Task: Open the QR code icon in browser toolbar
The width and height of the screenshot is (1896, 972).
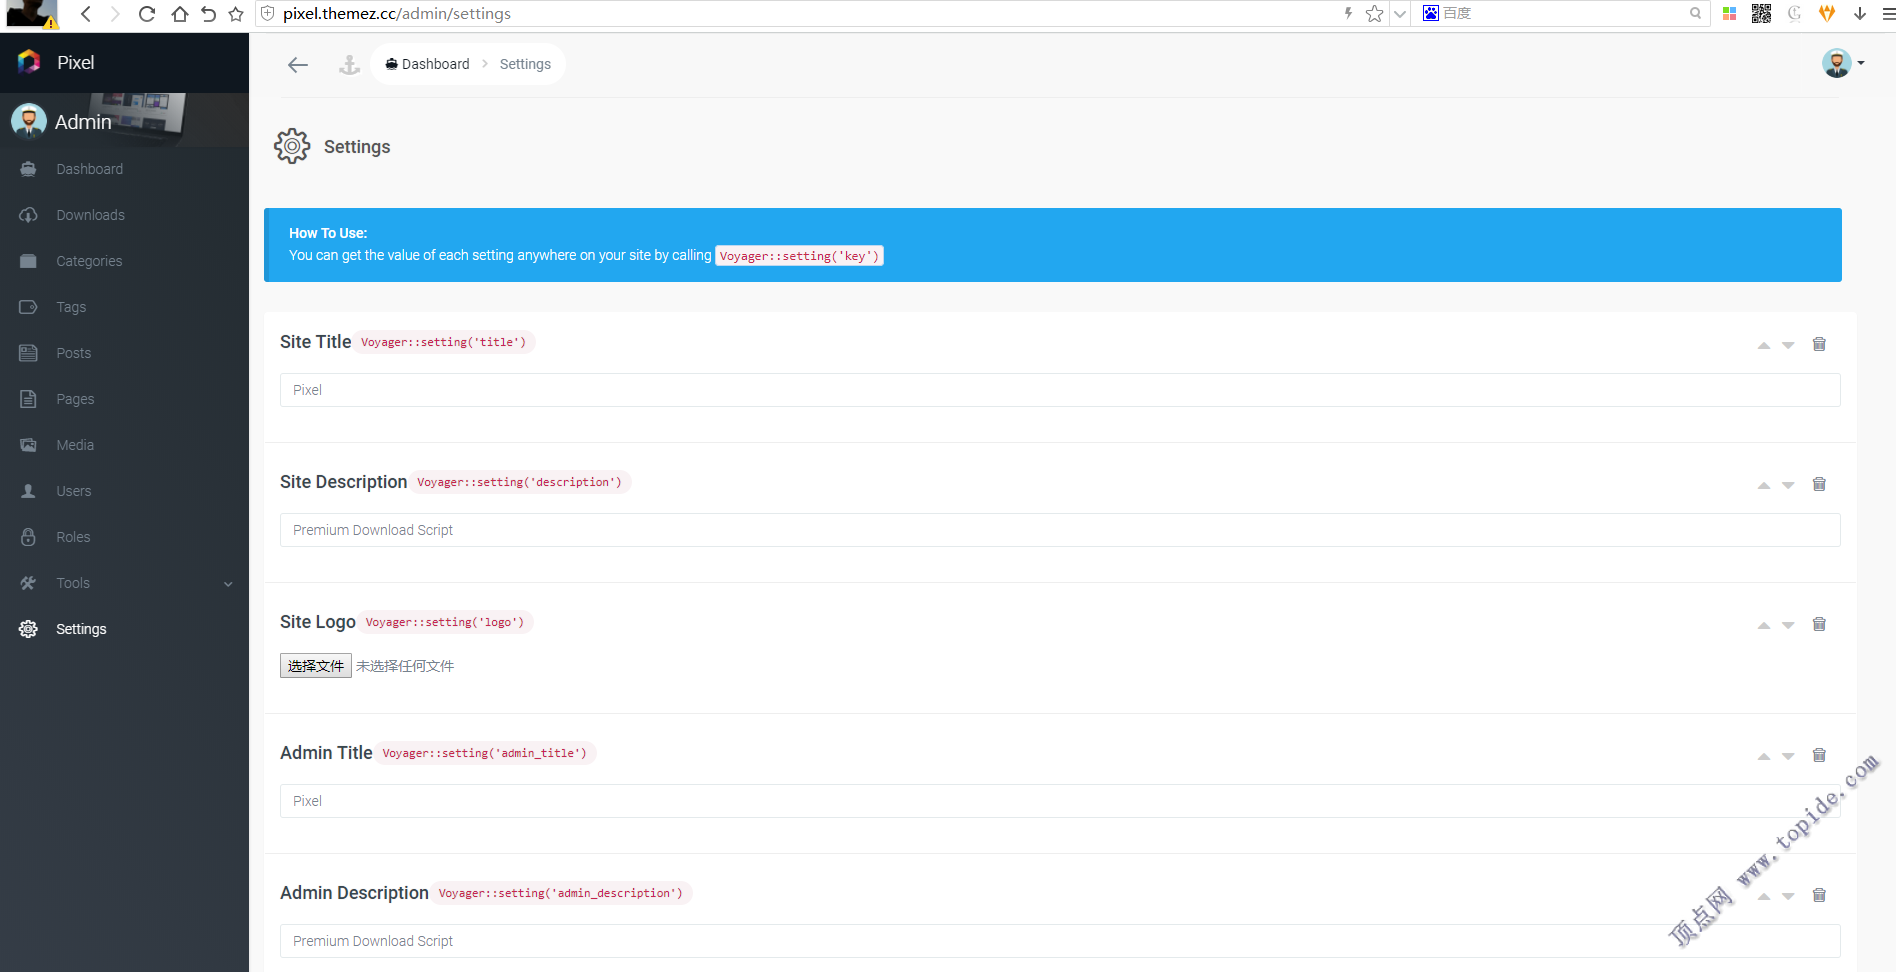Action: click(x=1761, y=13)
